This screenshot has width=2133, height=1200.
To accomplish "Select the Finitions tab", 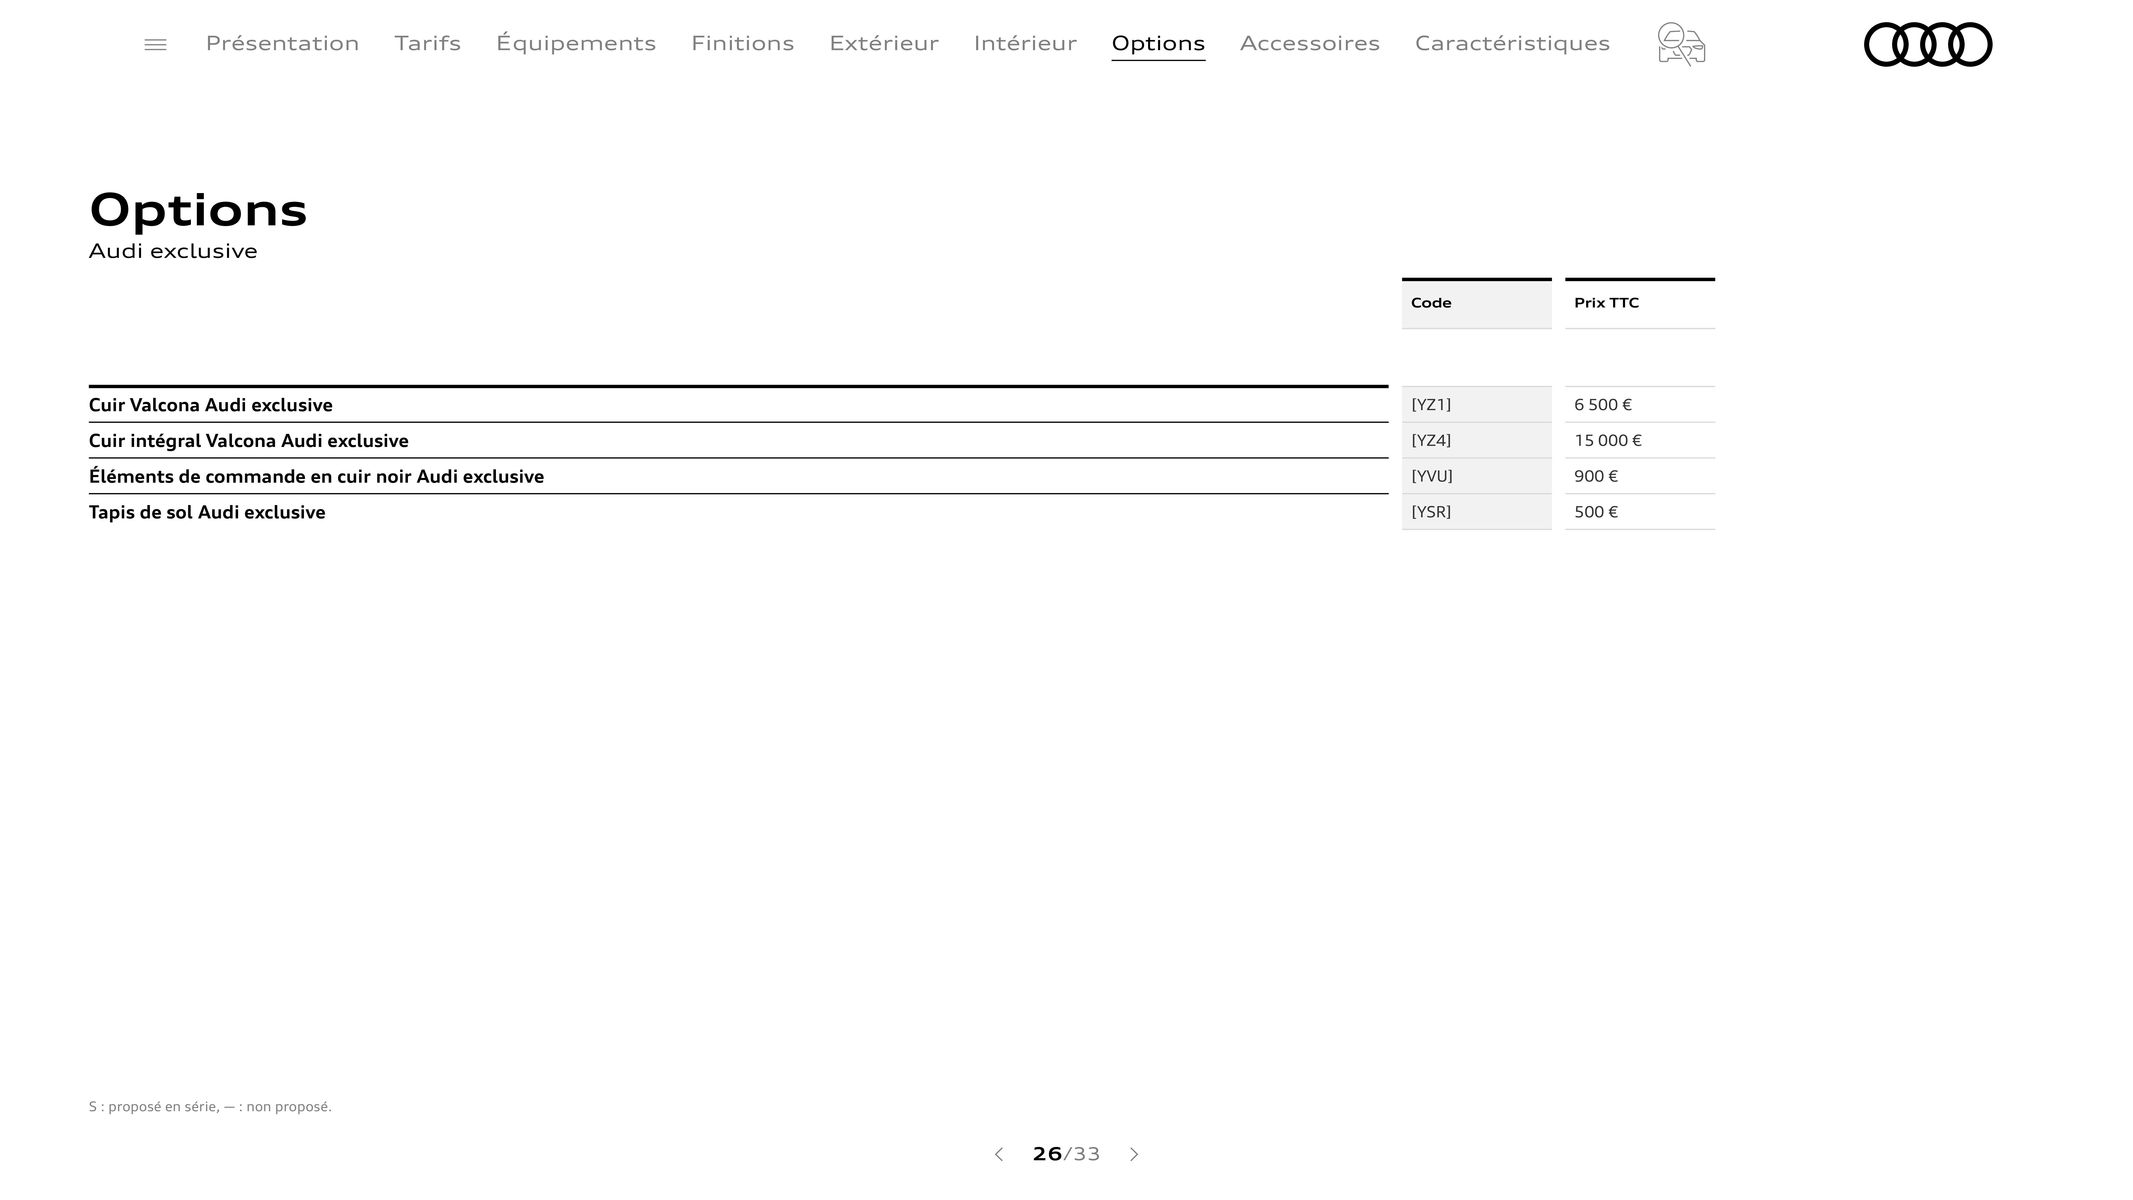I will pos(742,43).
